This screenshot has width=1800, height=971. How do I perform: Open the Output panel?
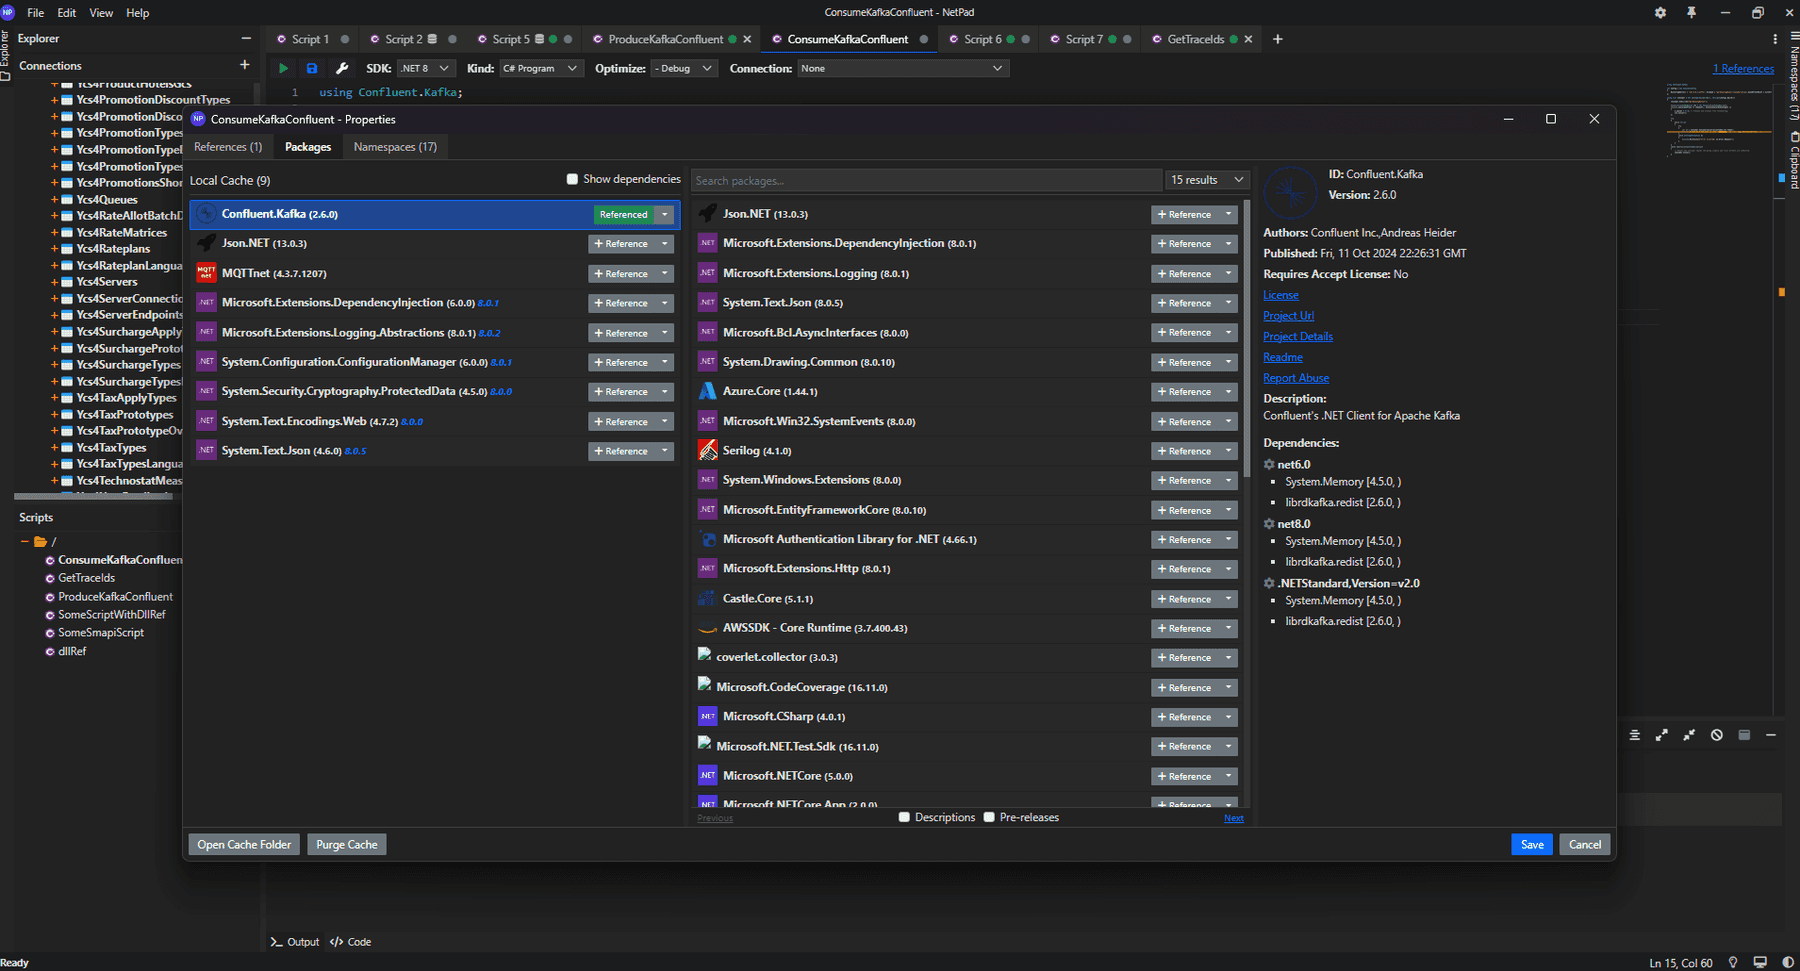click(x=295, y=941)
